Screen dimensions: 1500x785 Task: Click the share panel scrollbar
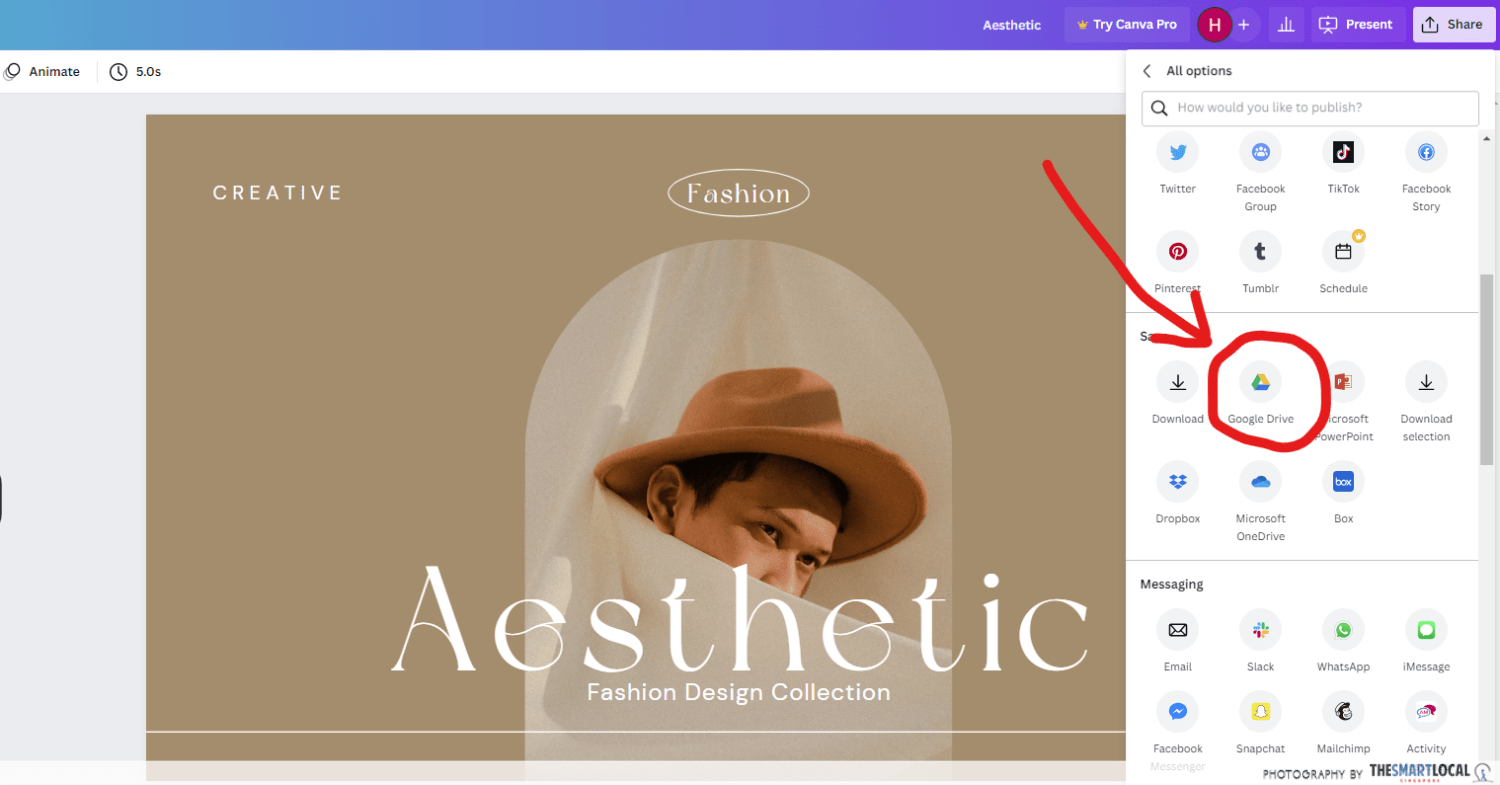(1487, 370)
